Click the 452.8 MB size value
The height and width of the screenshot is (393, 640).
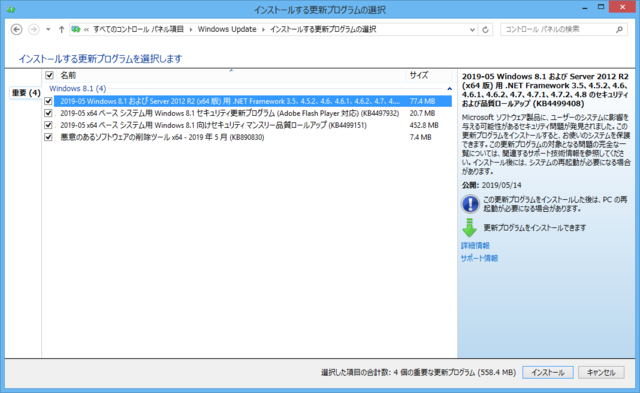pyautogui.click(x=424, y=125)
